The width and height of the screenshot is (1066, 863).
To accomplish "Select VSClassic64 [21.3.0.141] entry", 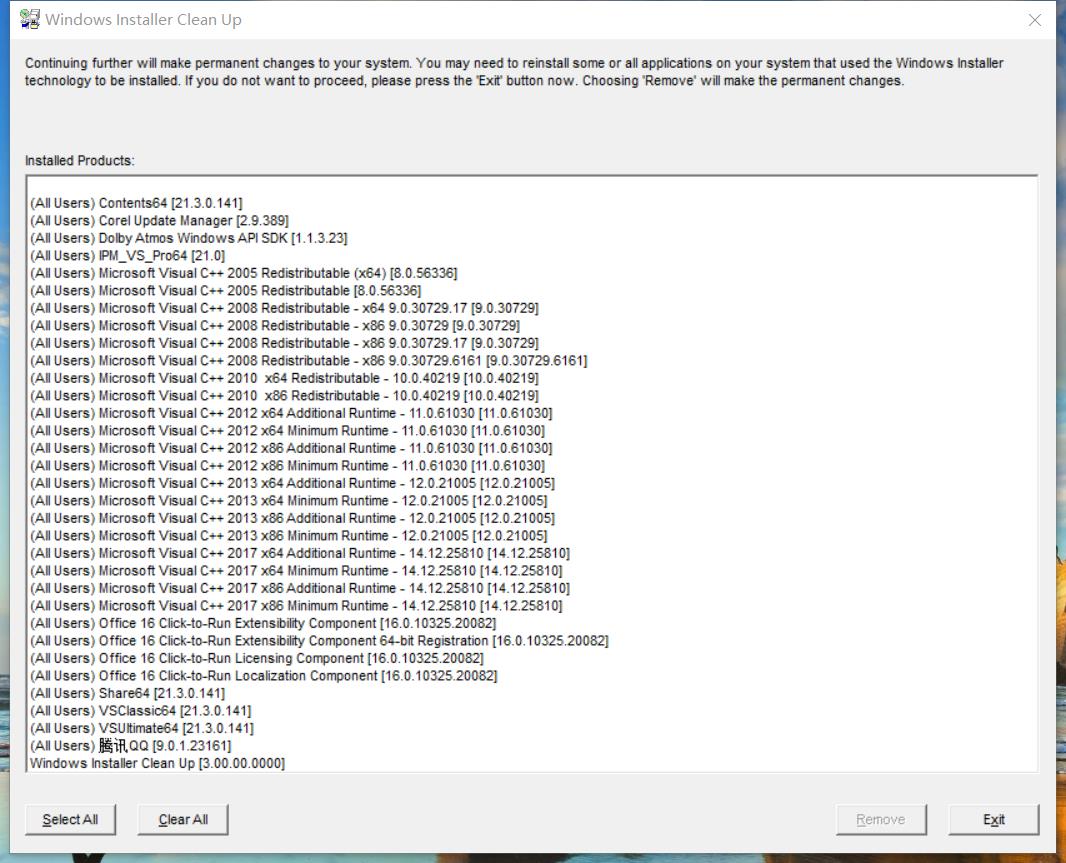I will click(141, 711).
